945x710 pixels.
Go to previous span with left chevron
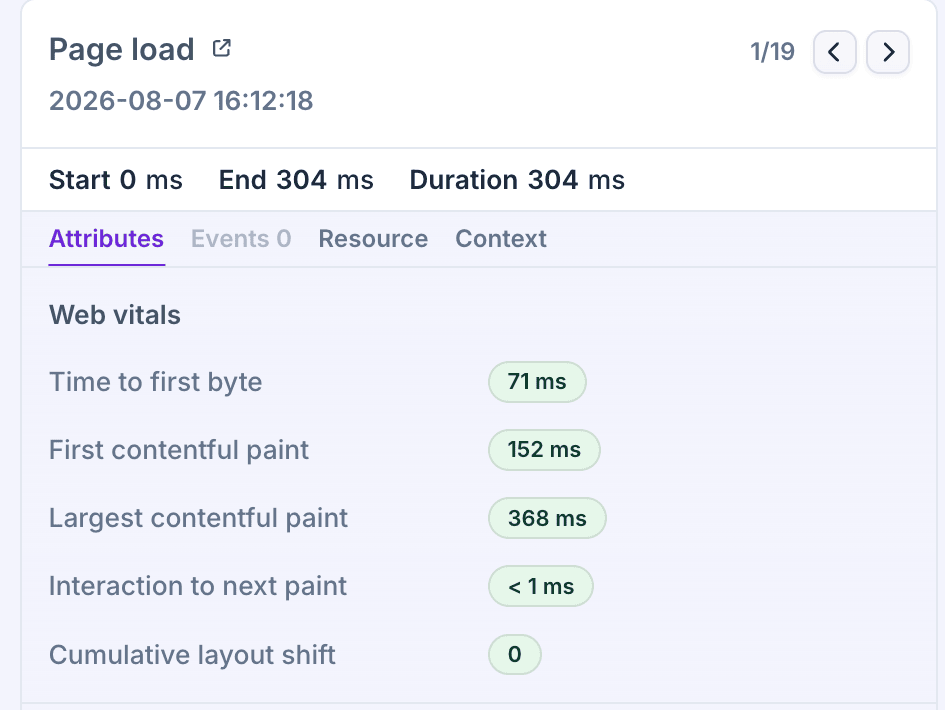835,52
